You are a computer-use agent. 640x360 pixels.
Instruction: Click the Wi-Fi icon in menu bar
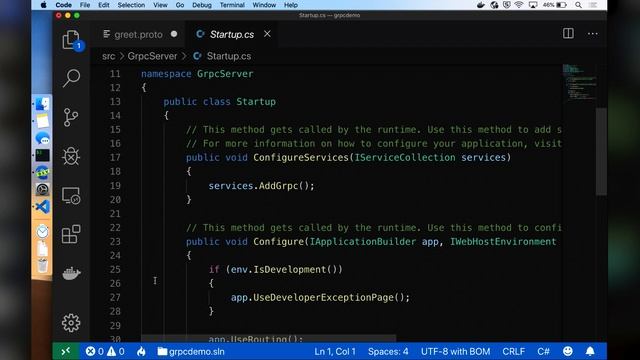(x=519, y=5)
